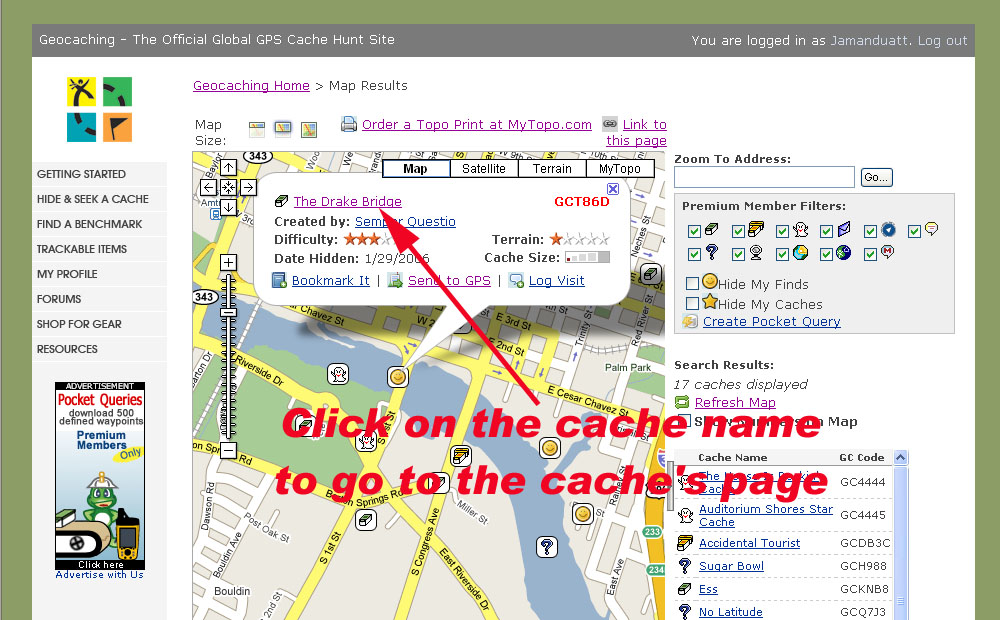The width and height of the screenshot is (1000, 620).
Task: Open the Trackable Items menu item
Action: click(99, 249)
